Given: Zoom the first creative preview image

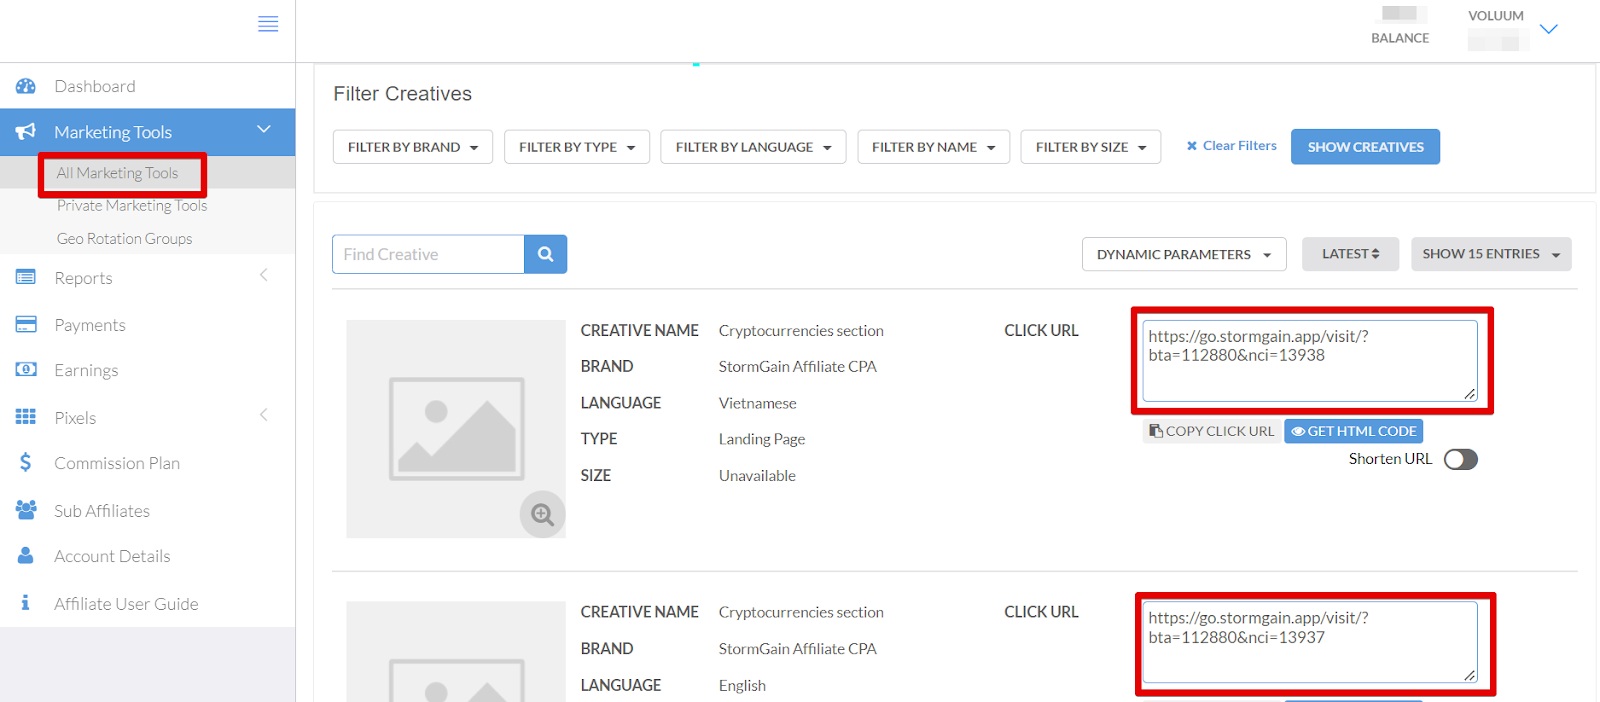Looking at the screenshot, I should [x=542, y=515].
